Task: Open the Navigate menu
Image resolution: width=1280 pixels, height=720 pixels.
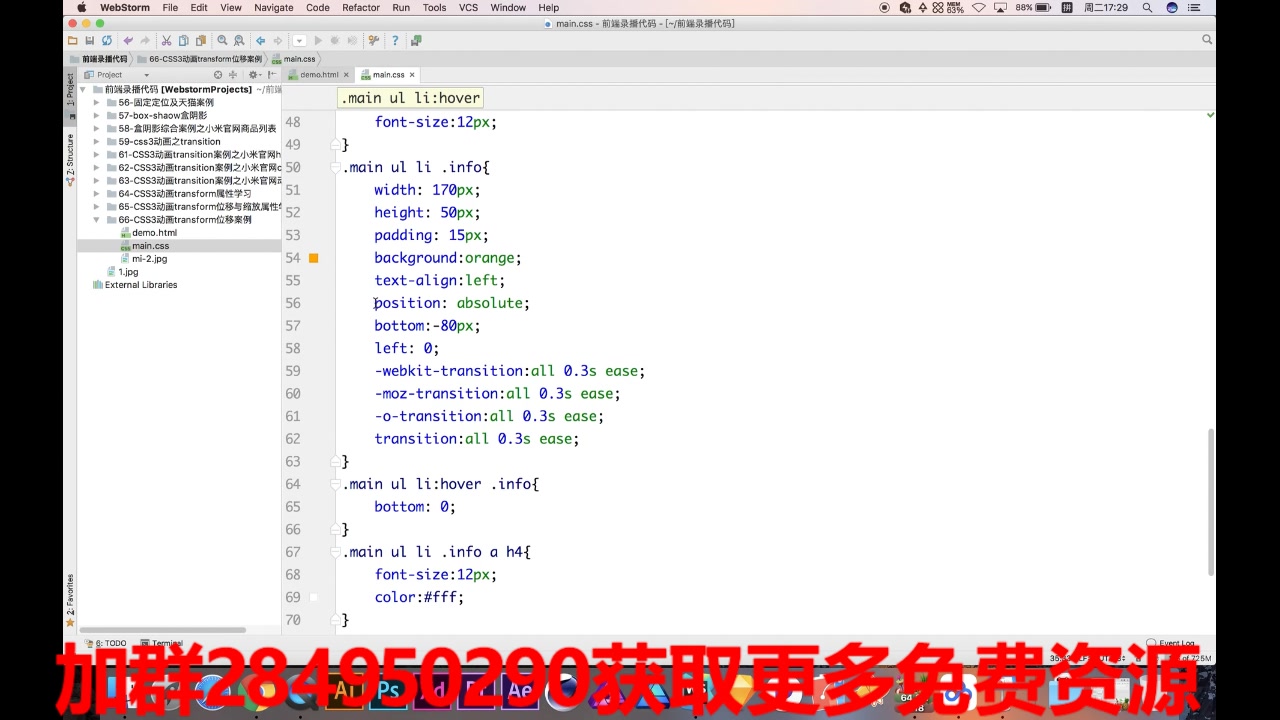Action: (x=273, y=7)
